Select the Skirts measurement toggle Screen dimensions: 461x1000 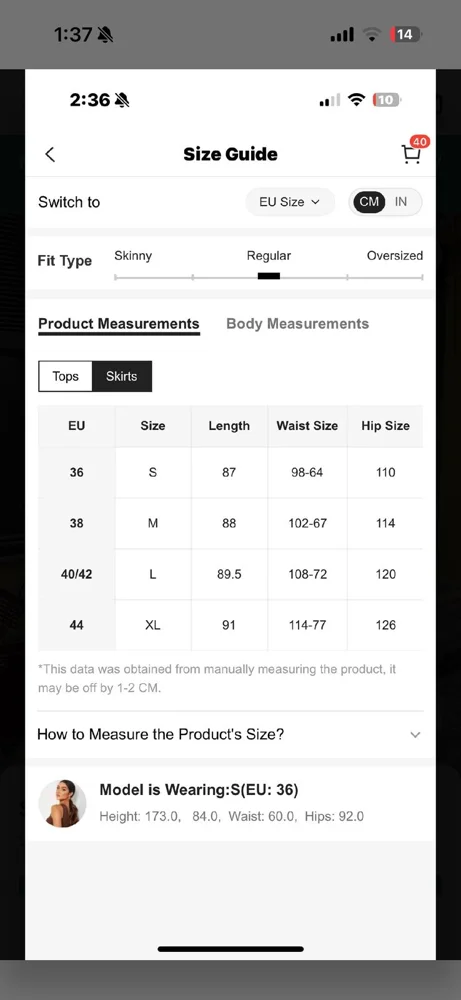pos(122,376)
